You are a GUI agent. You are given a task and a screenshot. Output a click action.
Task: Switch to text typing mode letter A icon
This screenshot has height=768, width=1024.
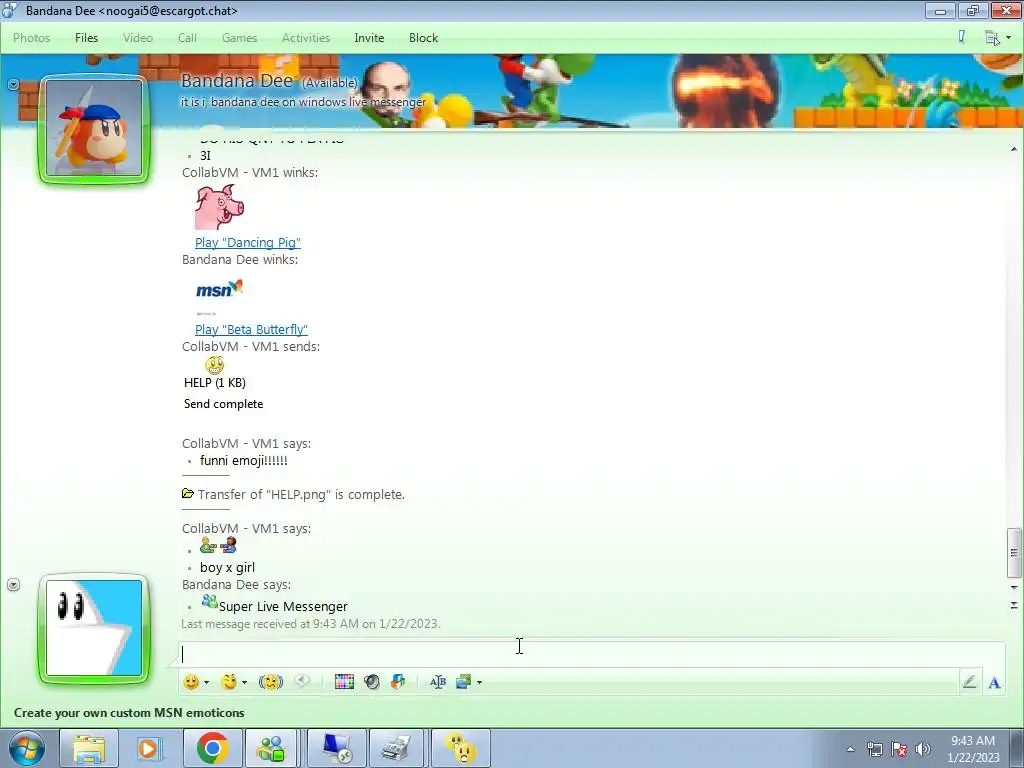[x=994, y=683]
